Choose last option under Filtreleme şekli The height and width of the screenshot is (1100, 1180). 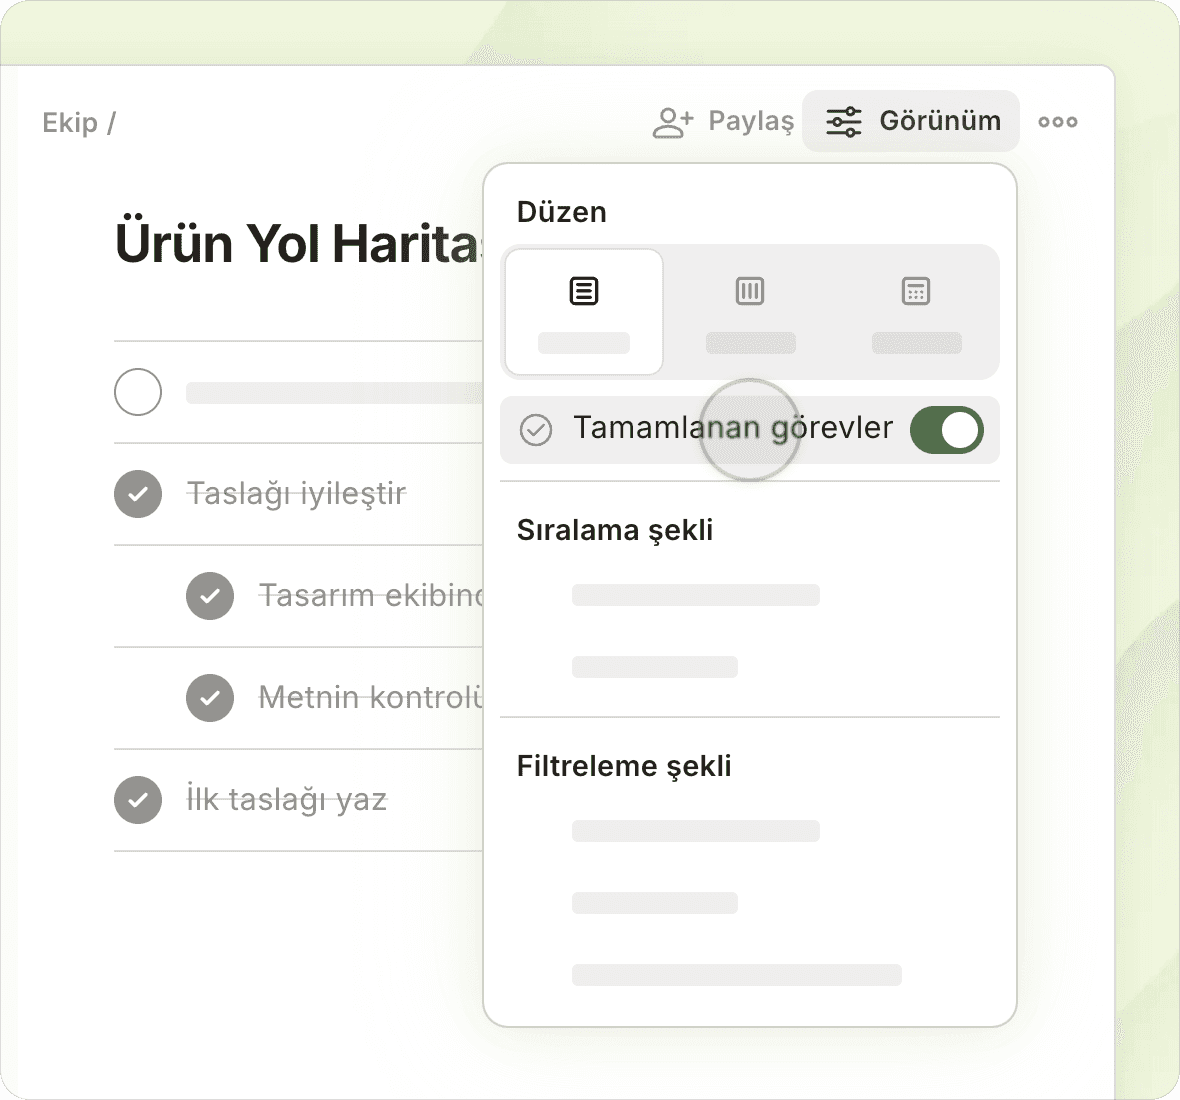tap(736, 975)
